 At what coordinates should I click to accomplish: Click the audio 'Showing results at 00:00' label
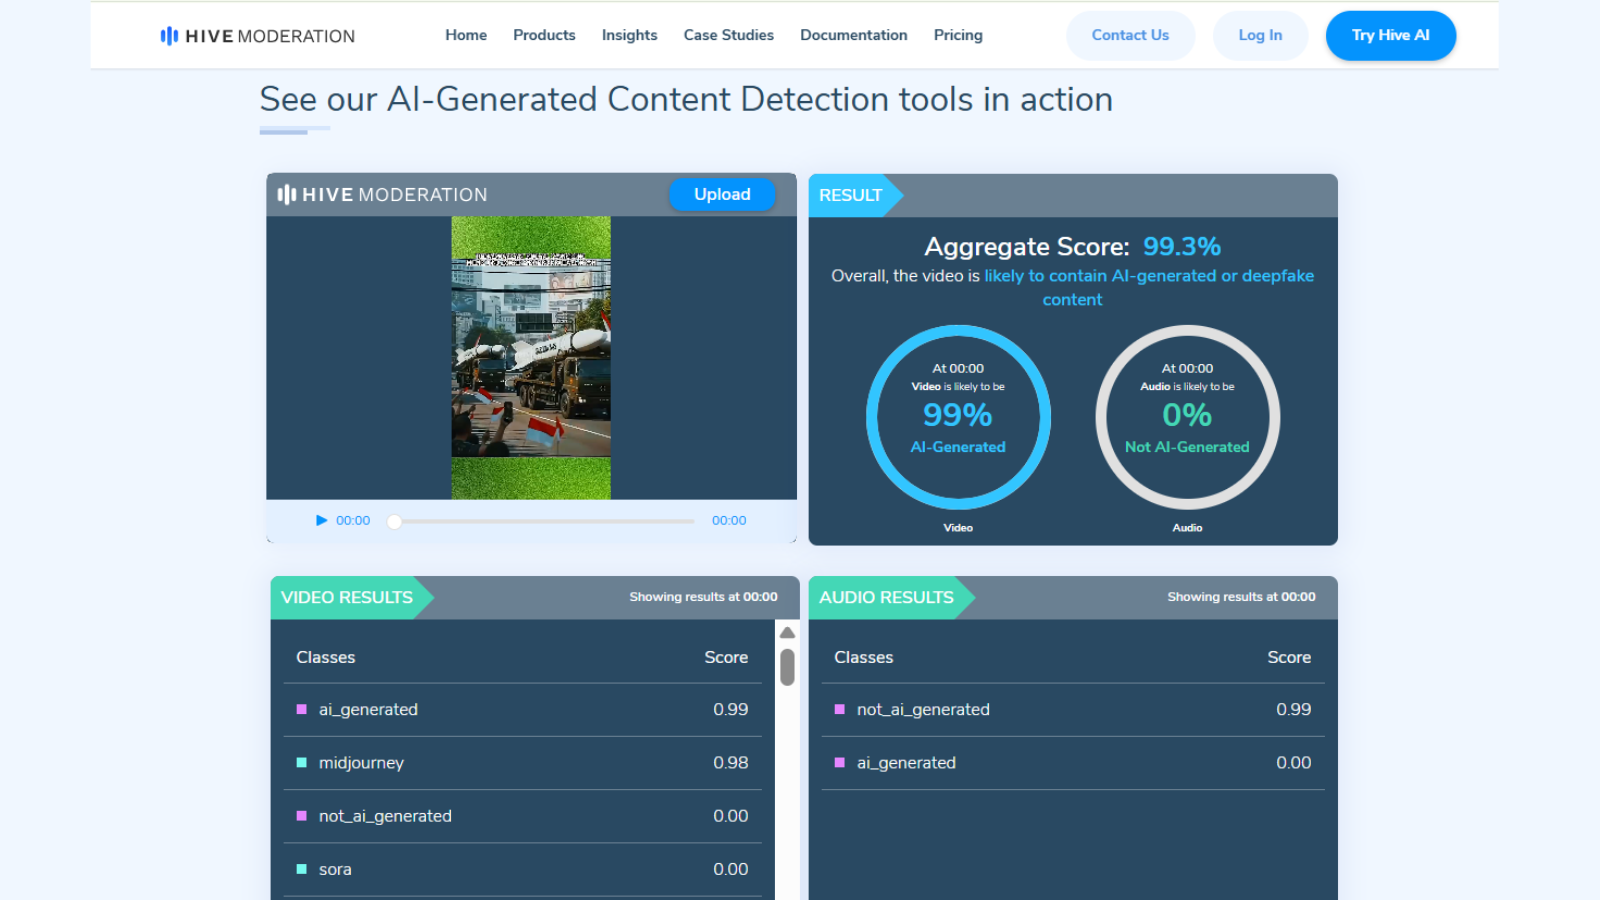pyautogui.click(x=1241, y=597)
